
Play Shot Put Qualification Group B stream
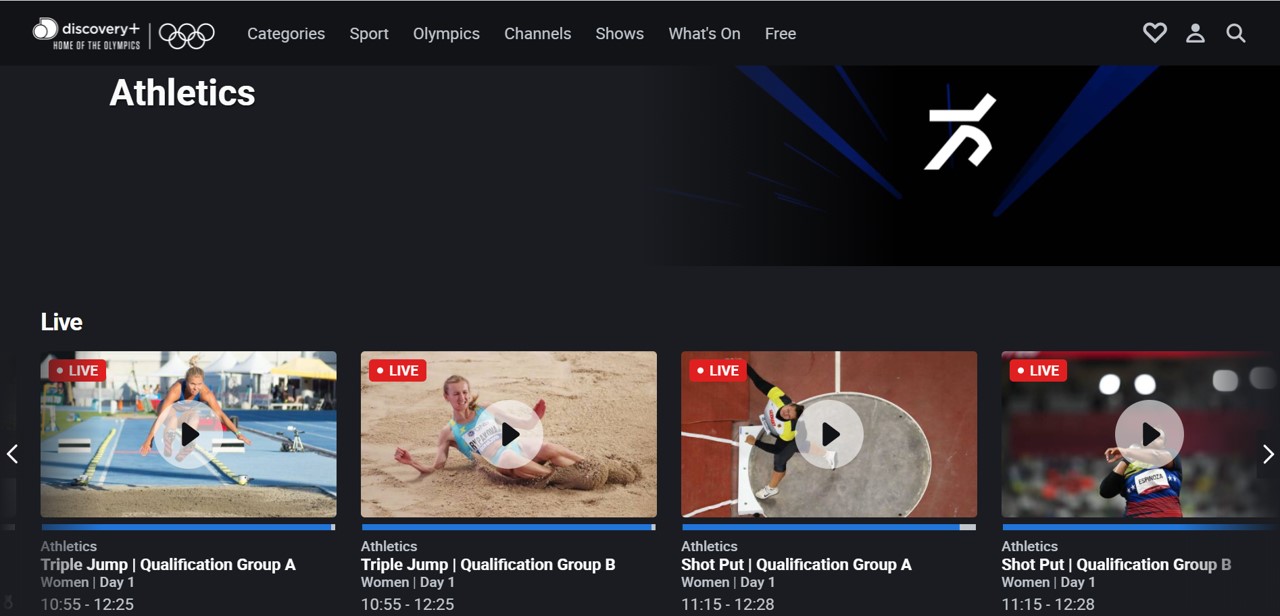[x=1150, y=434]
